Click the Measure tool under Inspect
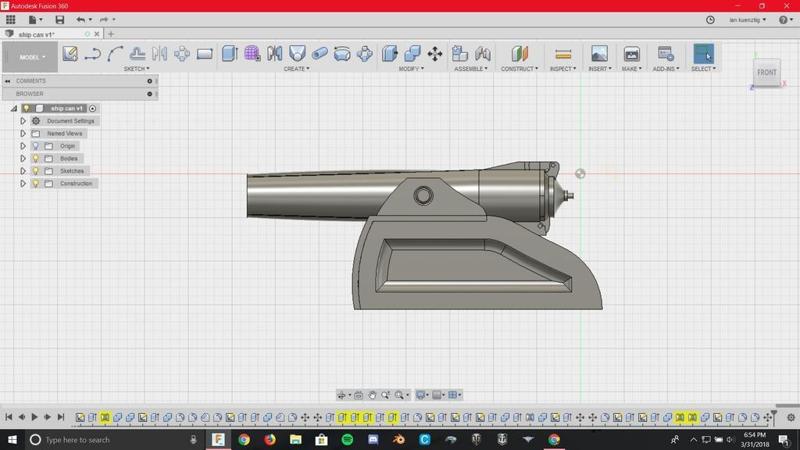Screen dimensions: 800x450 563,54
